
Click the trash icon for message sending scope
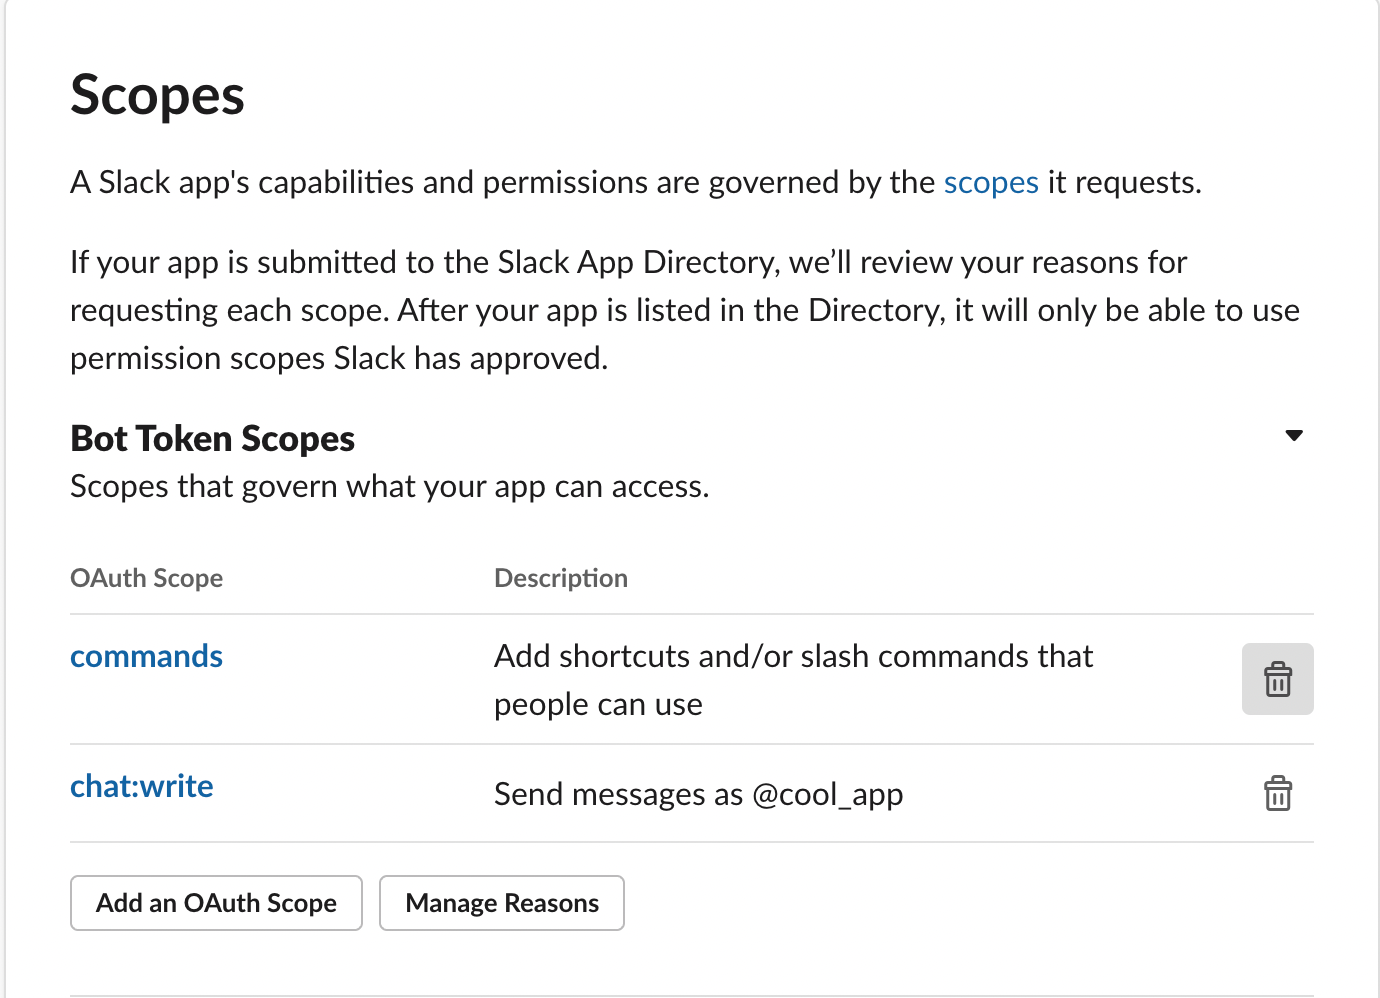tap(1277, 794)
